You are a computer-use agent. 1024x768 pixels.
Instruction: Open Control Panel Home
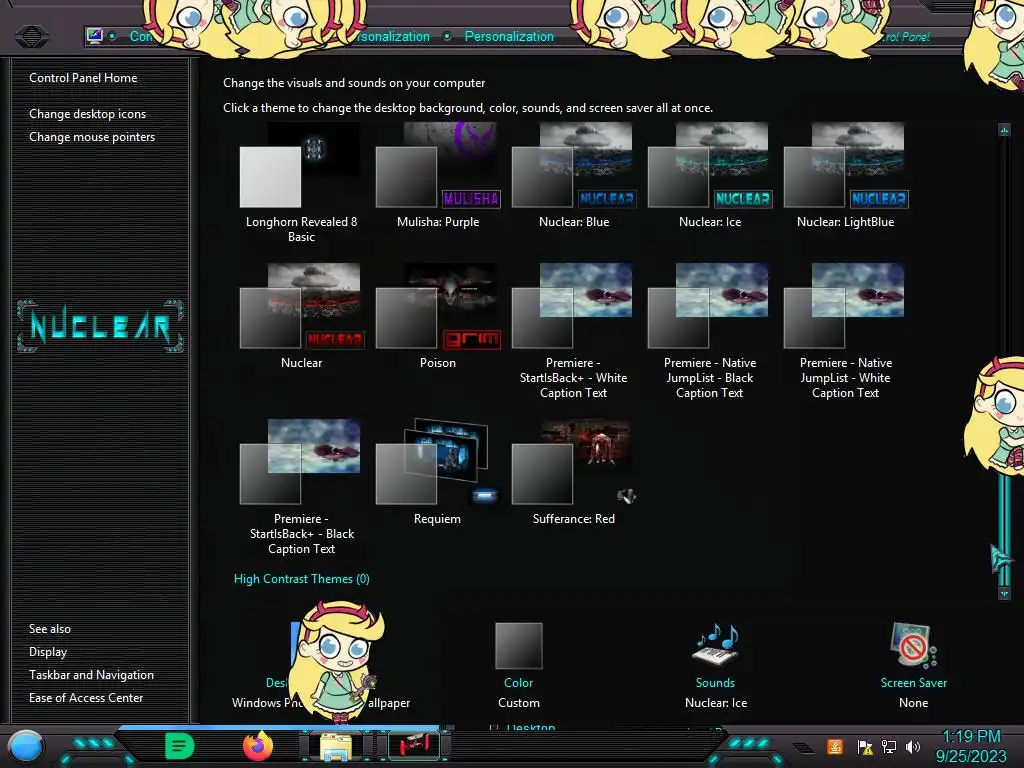83,78
